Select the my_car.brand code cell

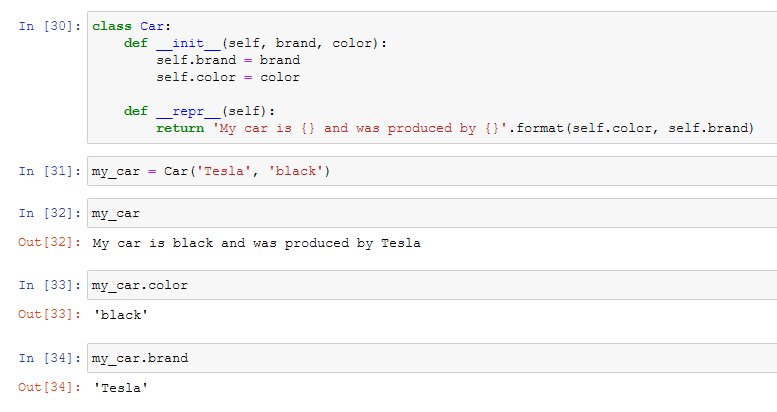(430, 357)
